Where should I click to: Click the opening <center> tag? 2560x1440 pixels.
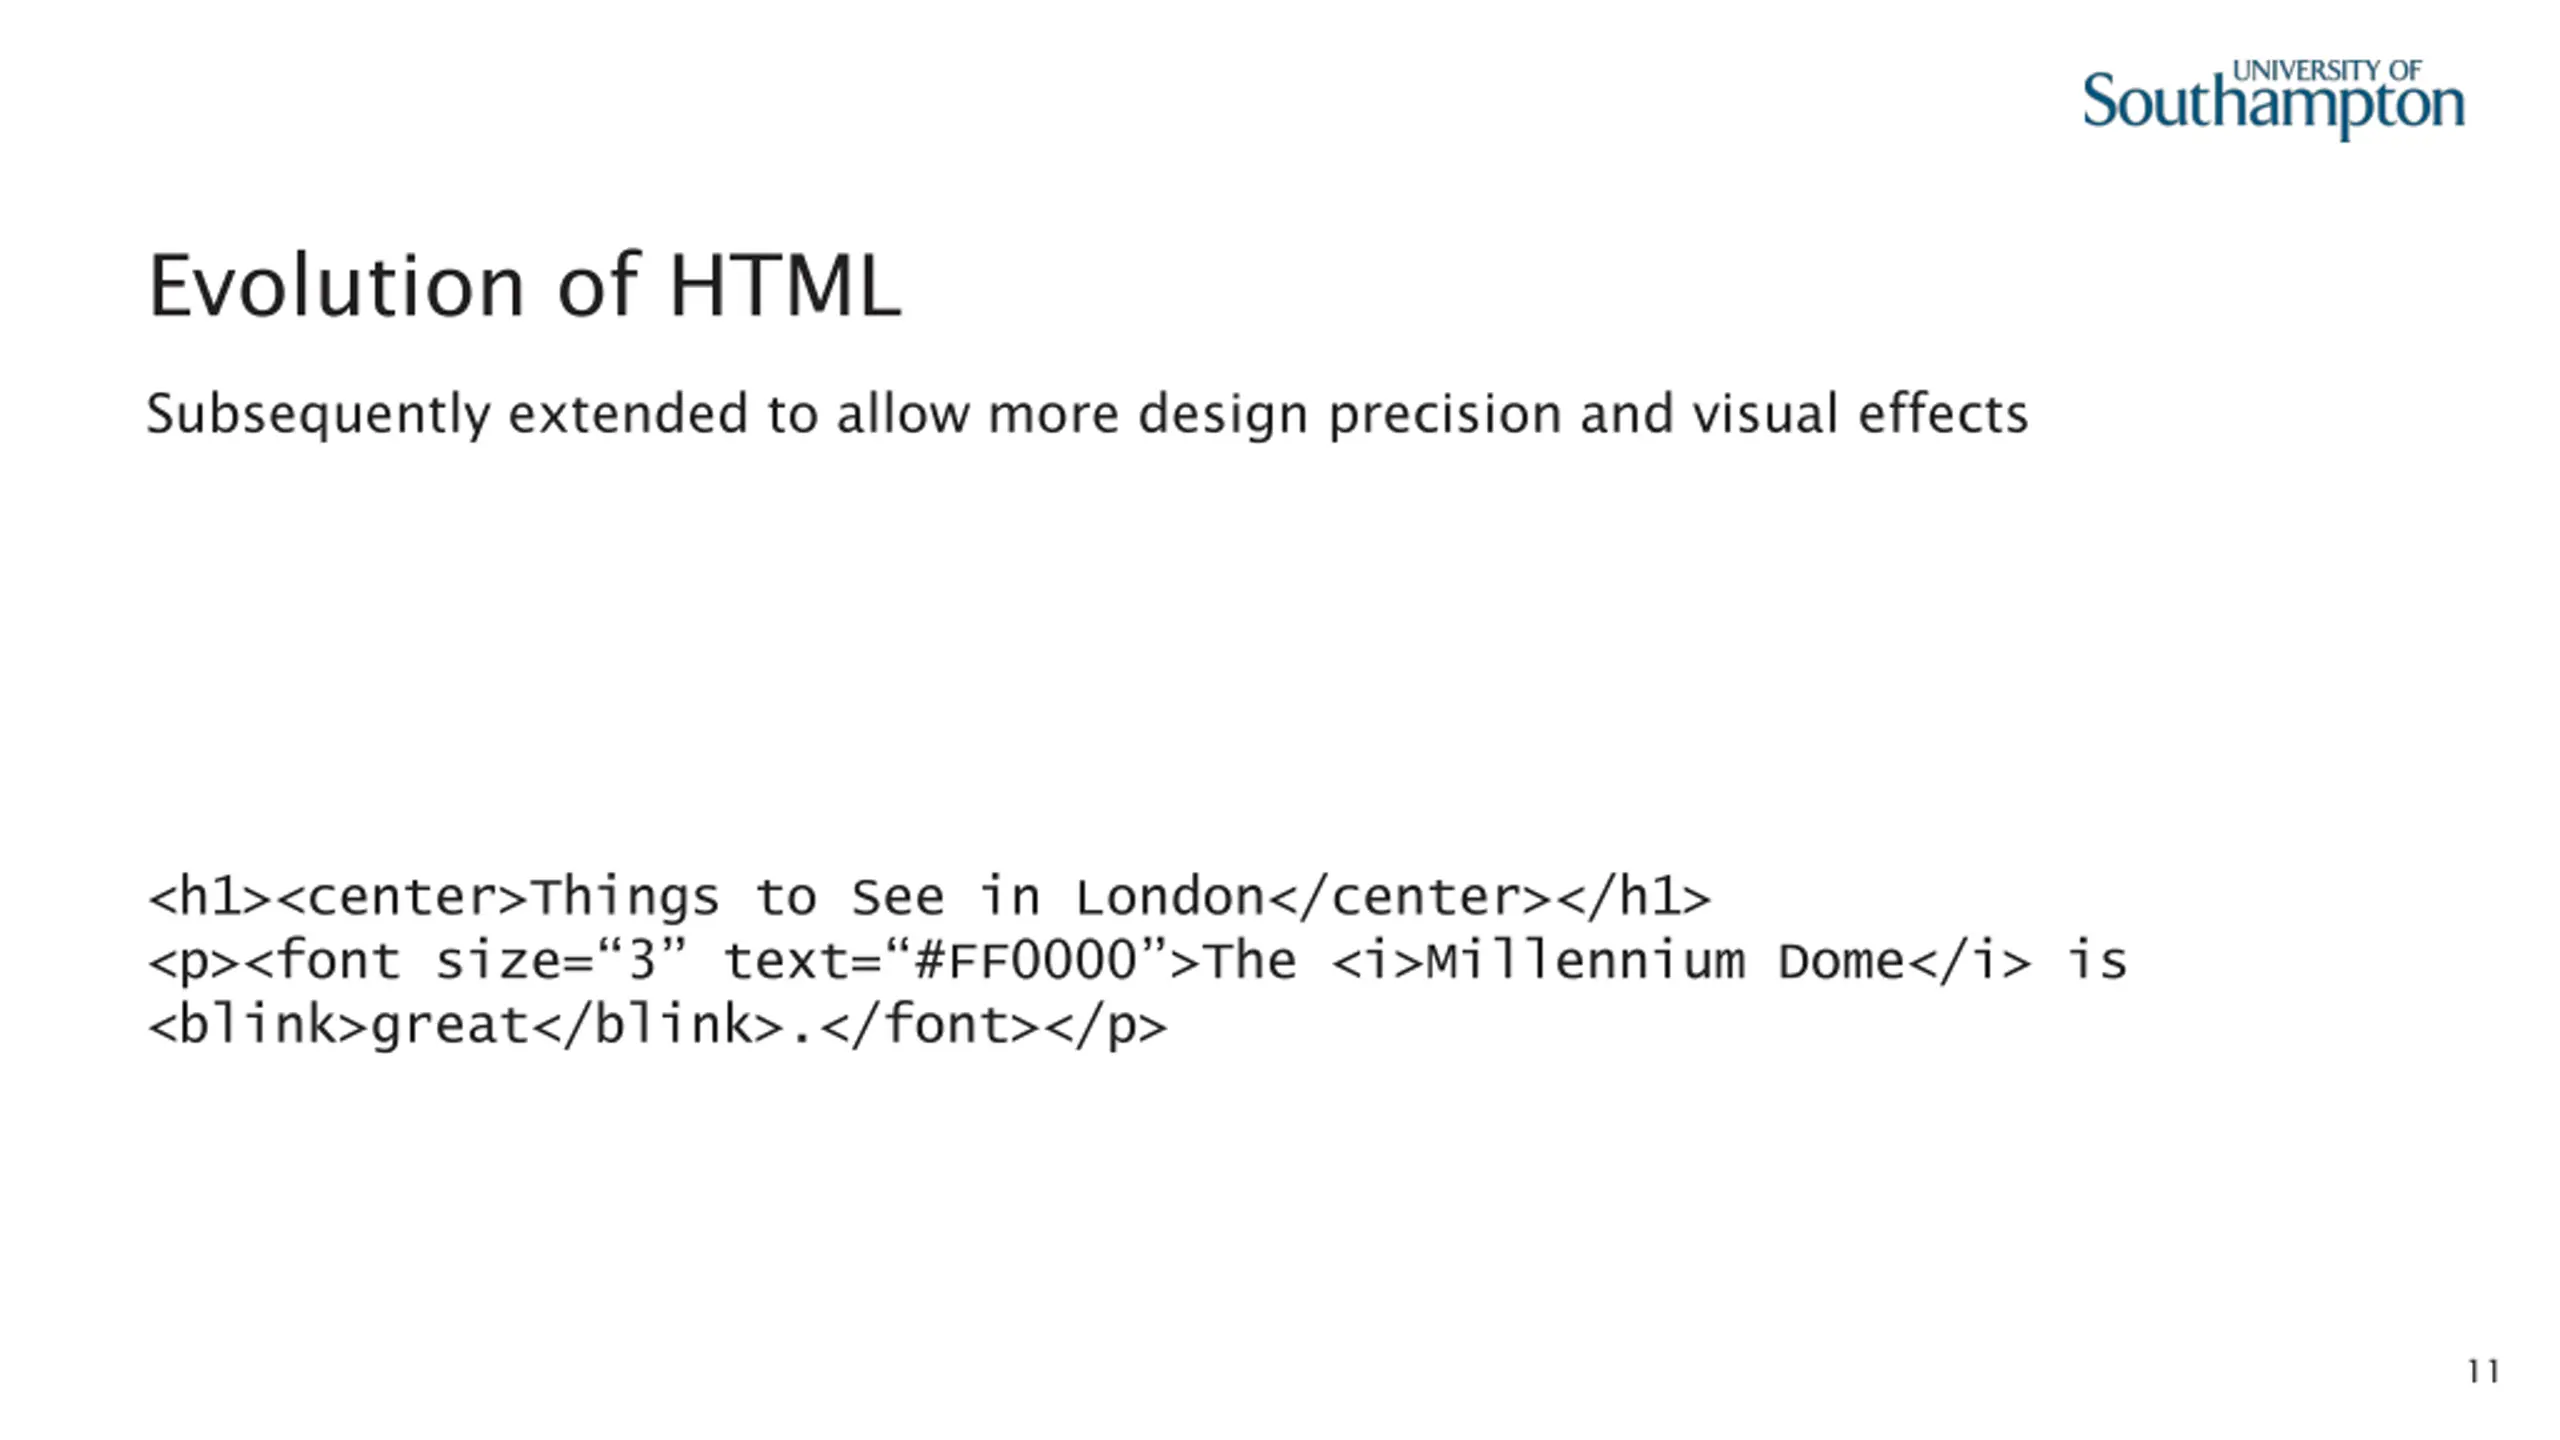tap(401, 897)
